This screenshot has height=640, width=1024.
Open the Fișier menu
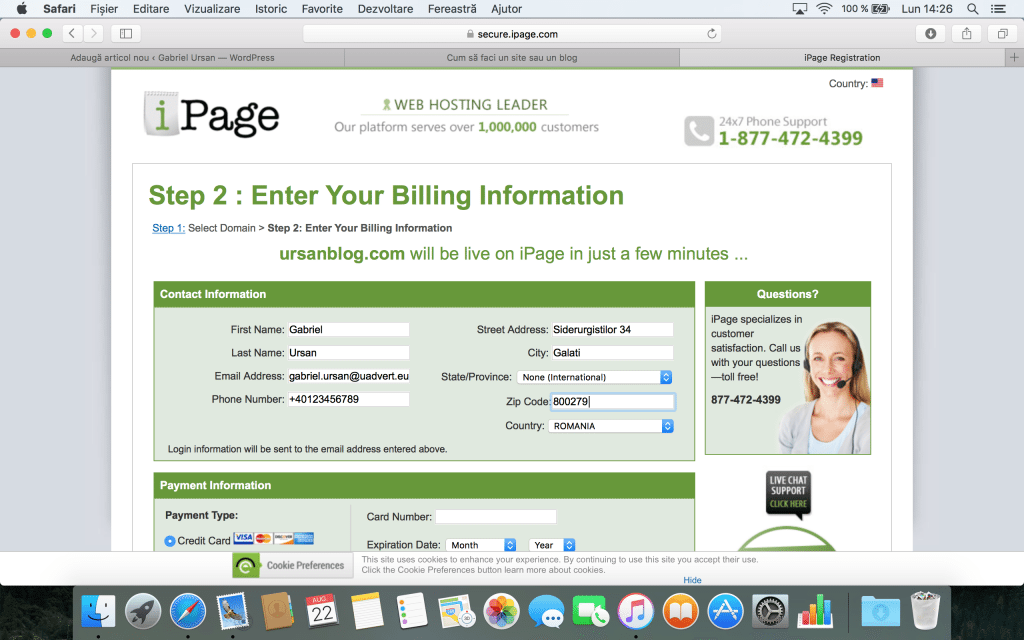click(x=104, y=8)
